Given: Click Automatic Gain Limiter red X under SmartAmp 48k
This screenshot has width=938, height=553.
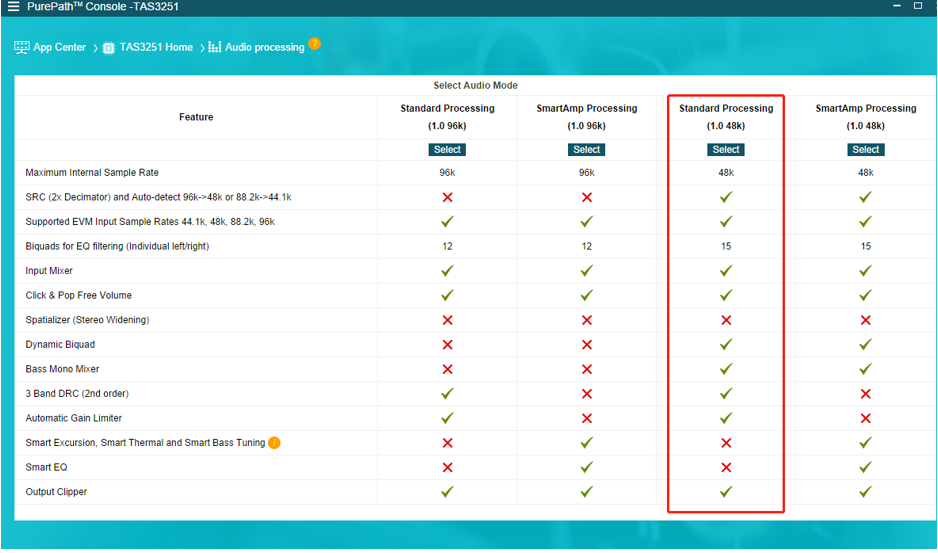Looking at the screenshot, I should click(x=866, y=418).
